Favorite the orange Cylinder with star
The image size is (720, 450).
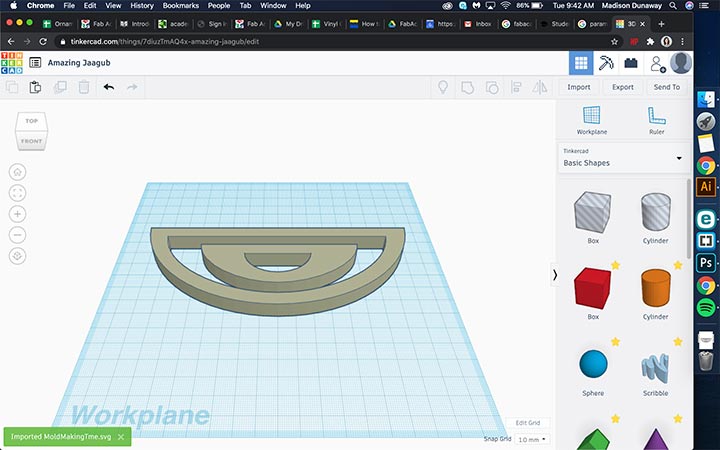click(678, 265)
